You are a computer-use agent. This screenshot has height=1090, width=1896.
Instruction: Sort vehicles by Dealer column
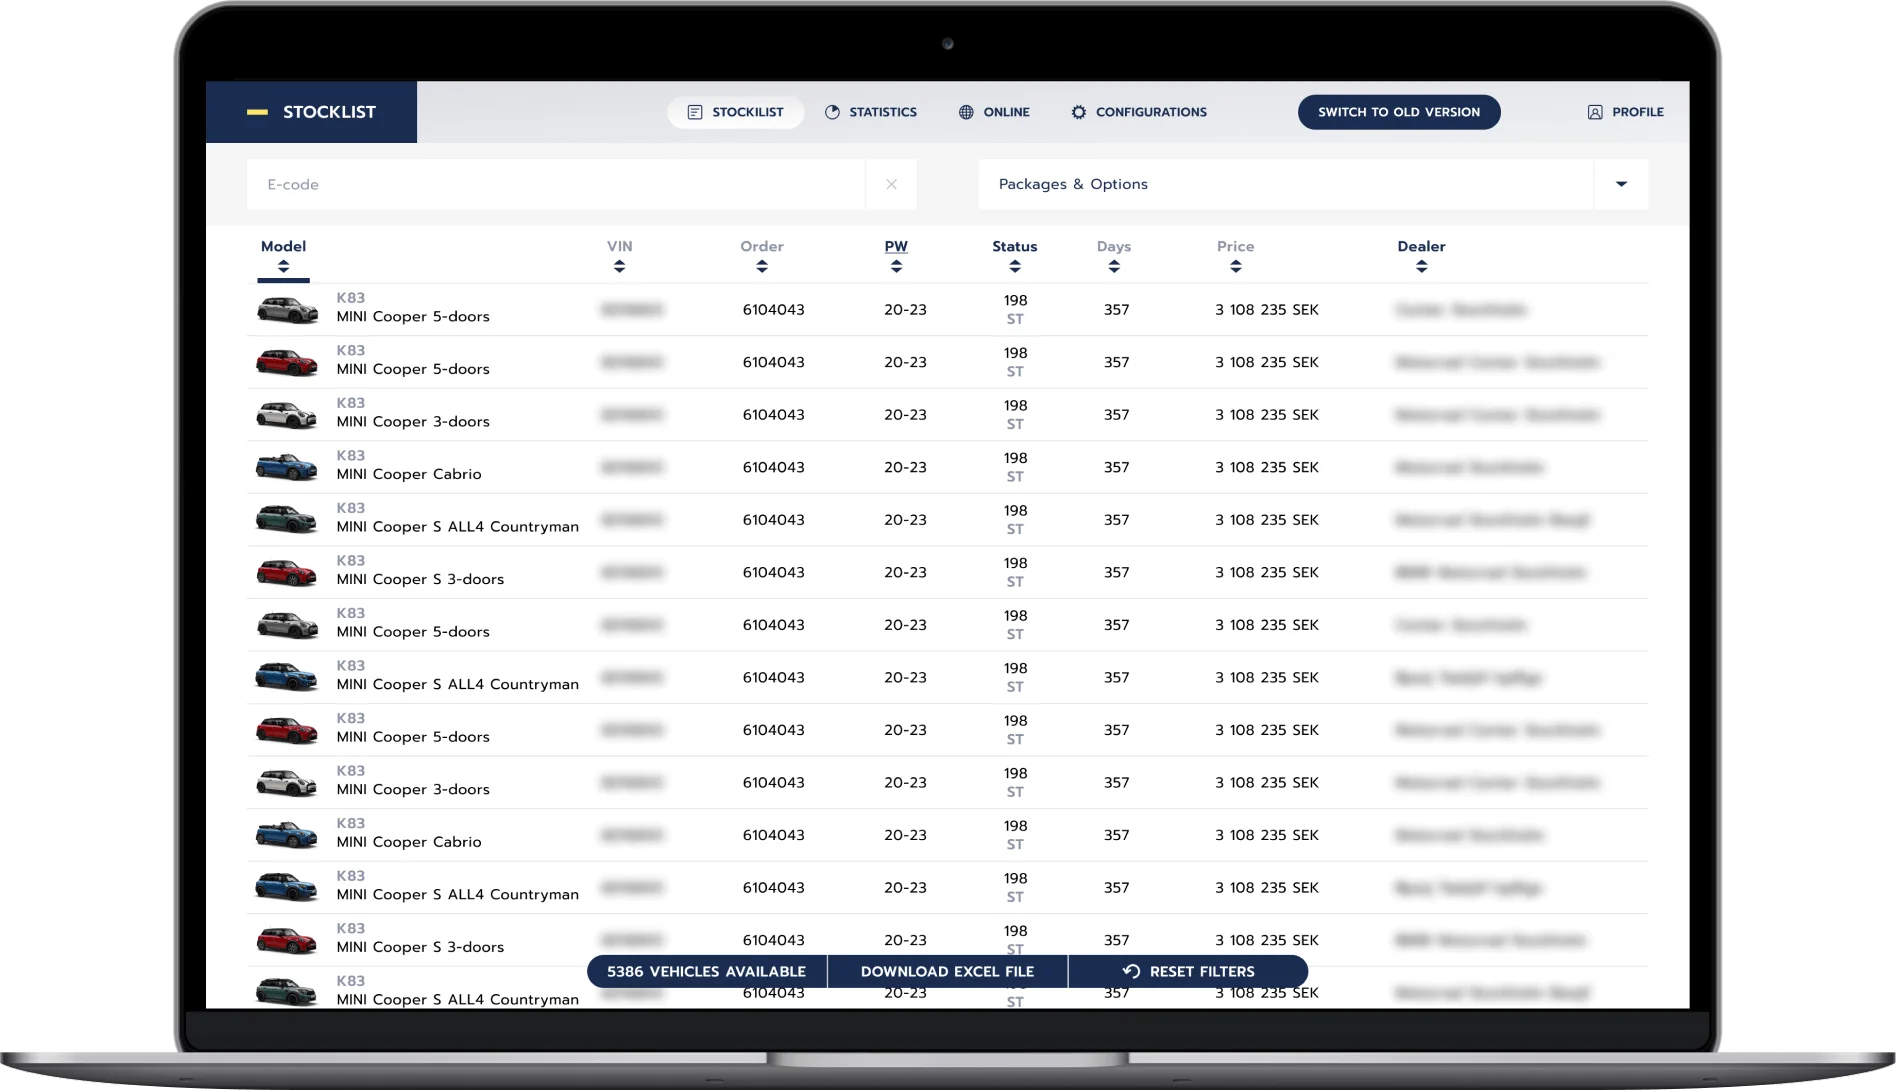point(1421,267)
